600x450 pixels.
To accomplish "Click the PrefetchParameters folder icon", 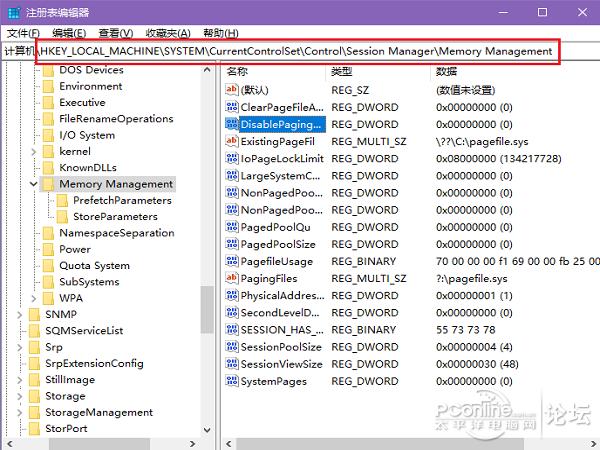I will (62, 201).
